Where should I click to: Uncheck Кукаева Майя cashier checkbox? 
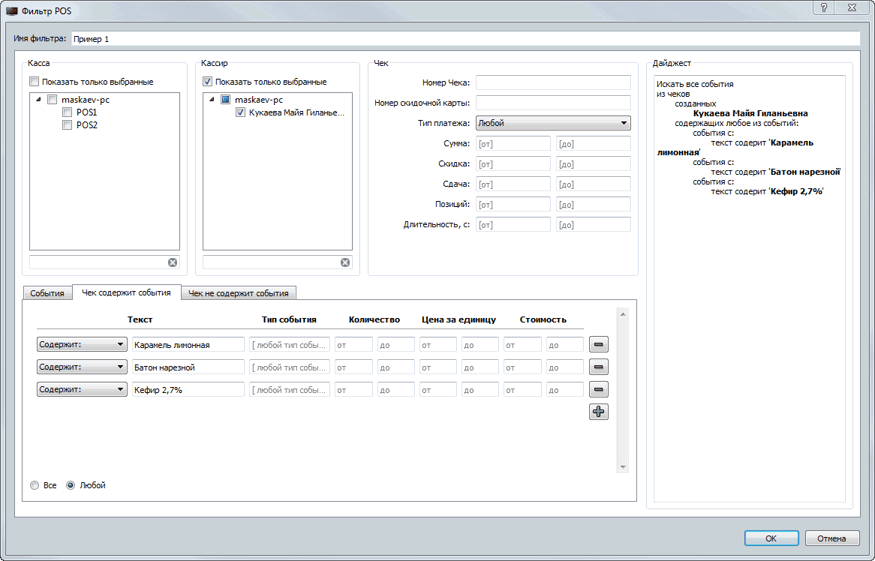click(x=240, y=113)
